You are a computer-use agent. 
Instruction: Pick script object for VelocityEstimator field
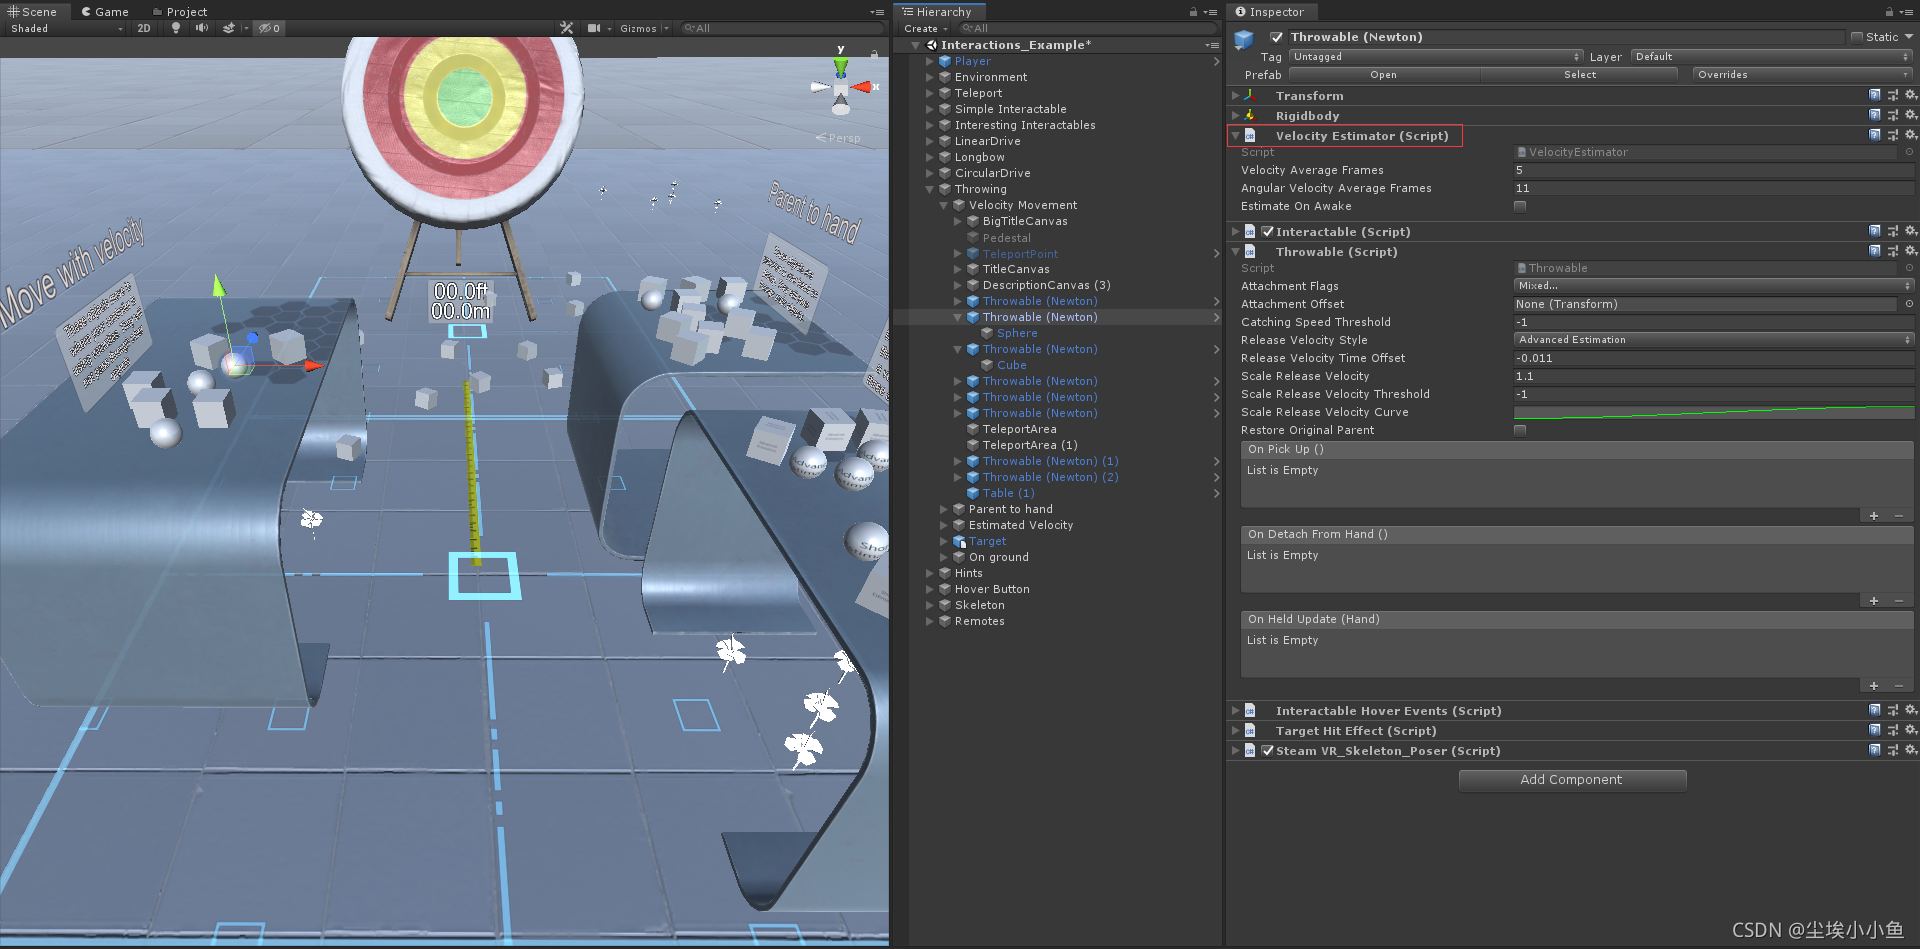[x=1909, y=152]
